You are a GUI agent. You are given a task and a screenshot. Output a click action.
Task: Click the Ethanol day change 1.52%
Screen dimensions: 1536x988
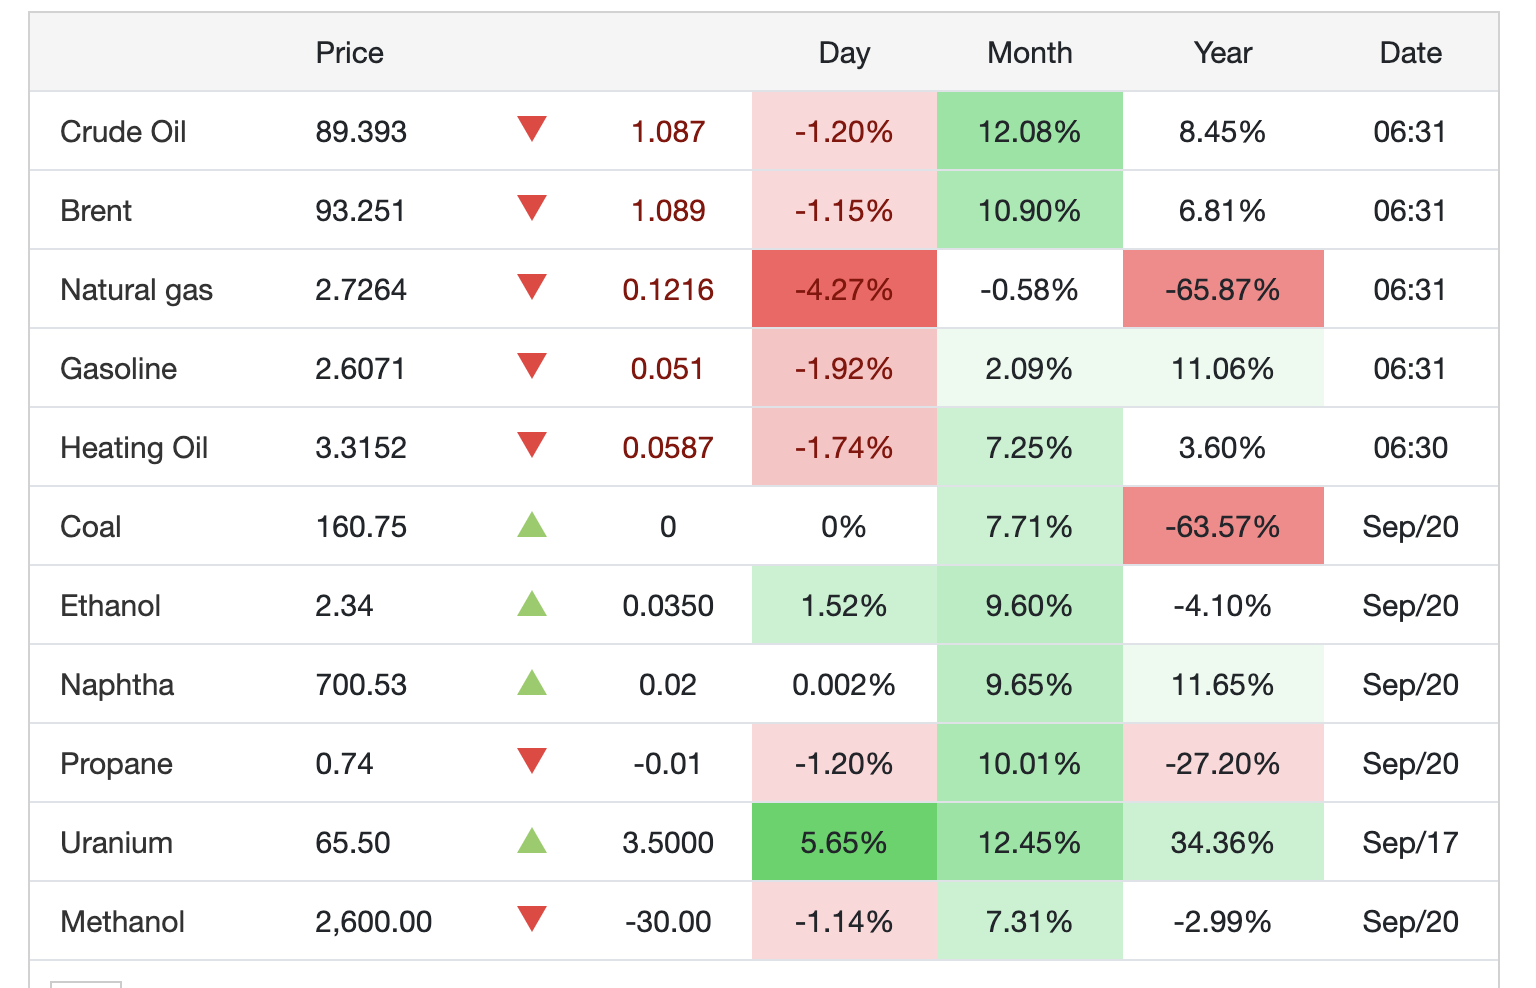click(844, 605)
